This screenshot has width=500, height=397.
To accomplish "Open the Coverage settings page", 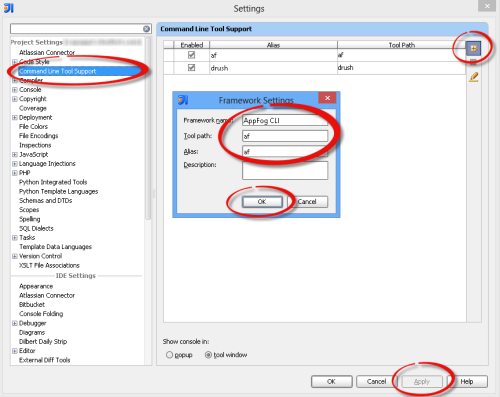I will (x=33, y=108).
